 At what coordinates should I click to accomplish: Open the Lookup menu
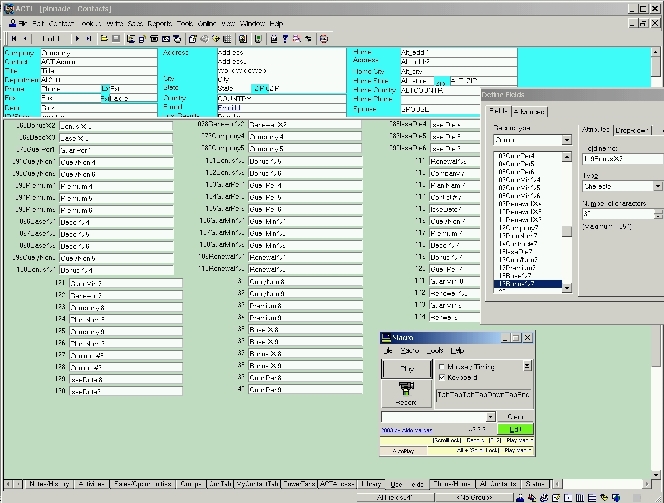91,24
